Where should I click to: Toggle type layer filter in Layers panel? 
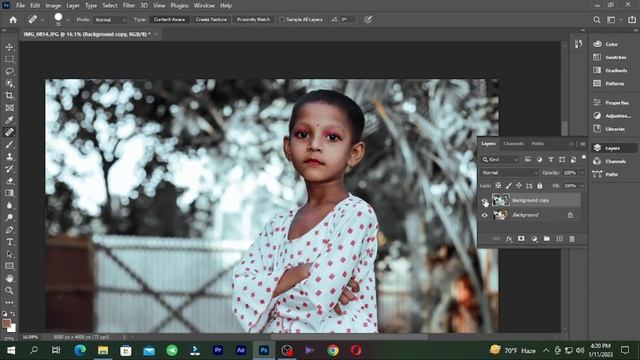(x=551, y=160)
